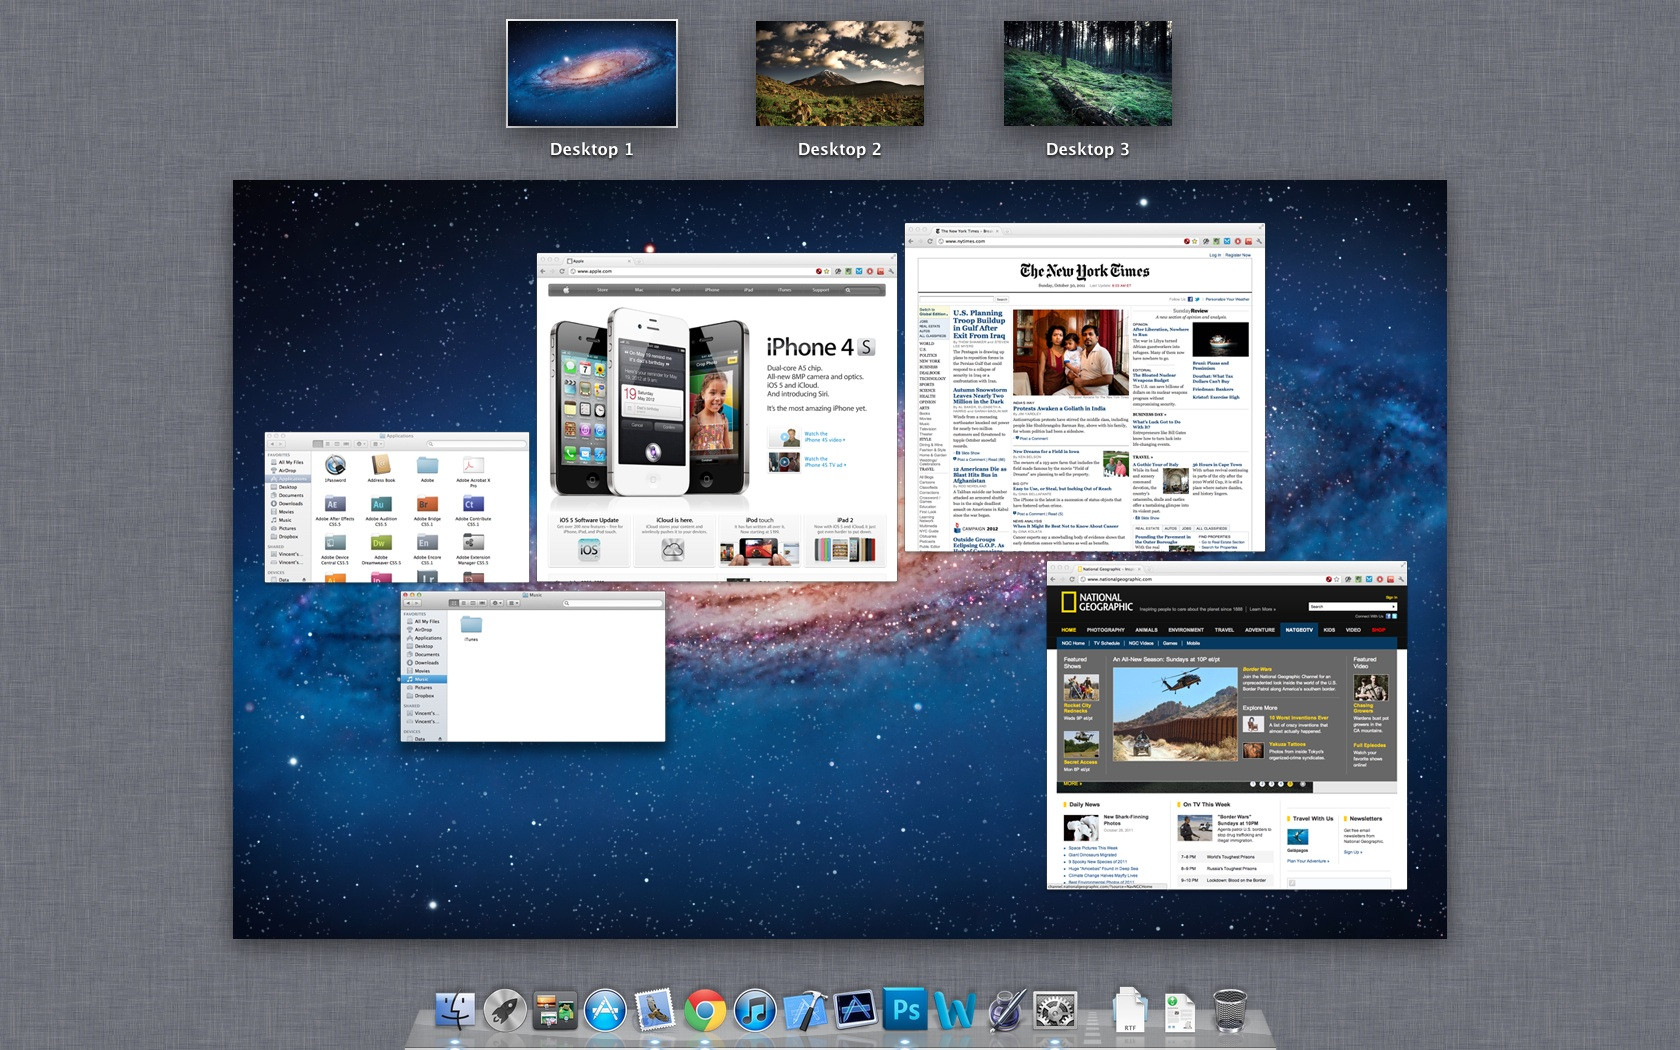Open the action gear dropdown in Applications window

tap(360, 444)
